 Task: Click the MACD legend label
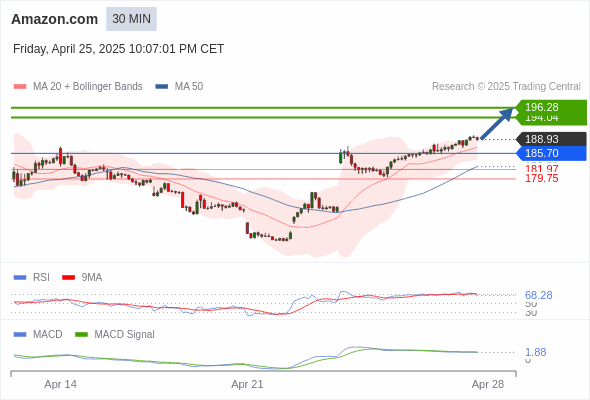pos(48,335)
